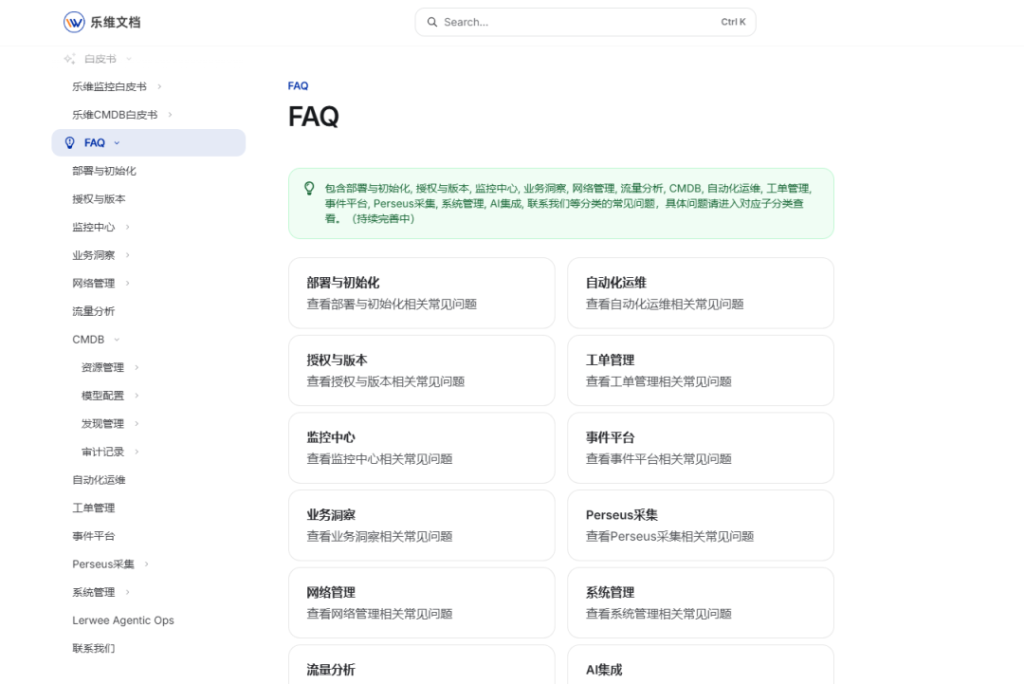Click the search magnifier icon
The width and height of the screenshot is (1024, 684).
[x=432, y=22]
